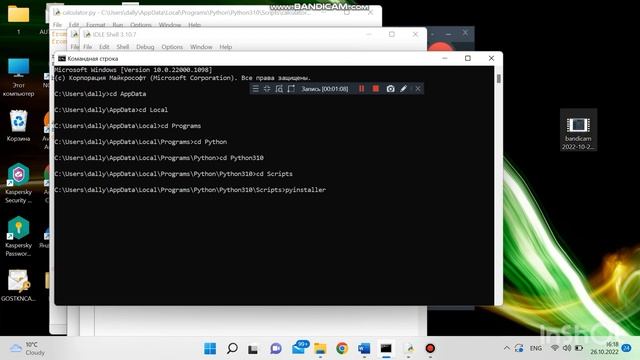
Task: Open the Help menu in the calculator.py editor
Action: (x=194, y=25)
